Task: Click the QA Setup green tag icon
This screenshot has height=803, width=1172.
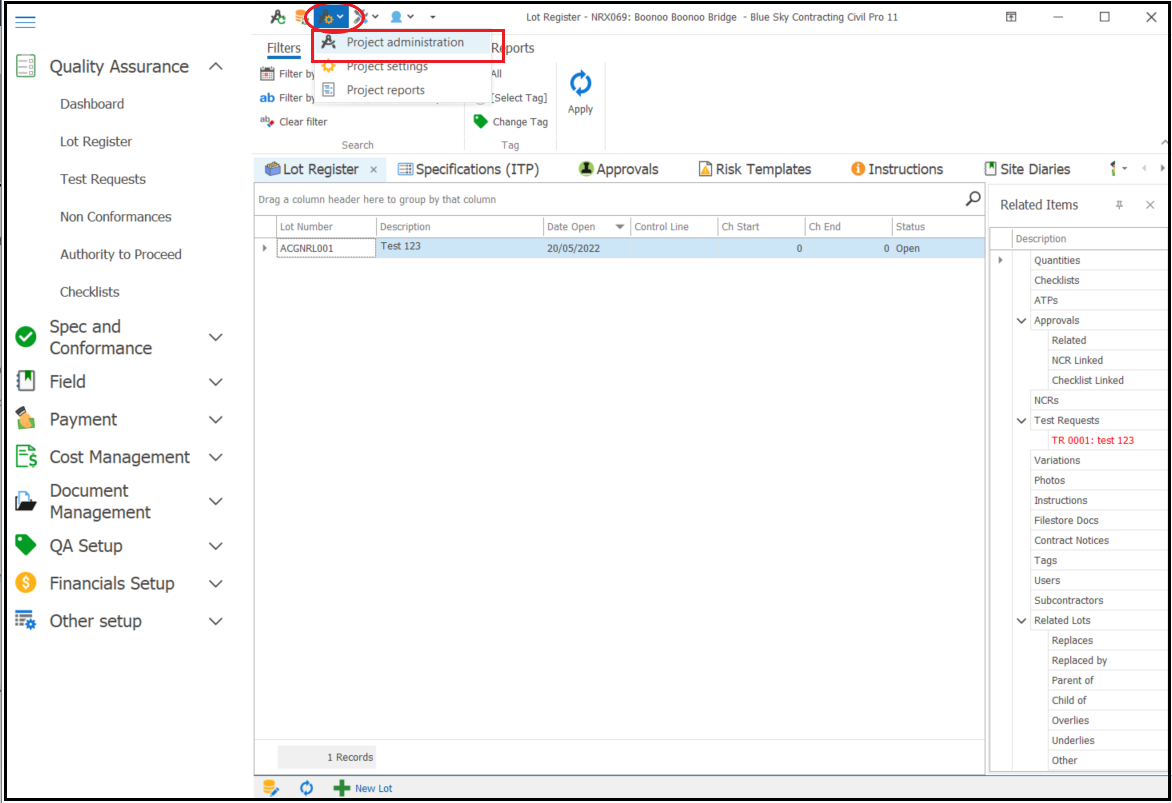Action: (x=25, y=545)
